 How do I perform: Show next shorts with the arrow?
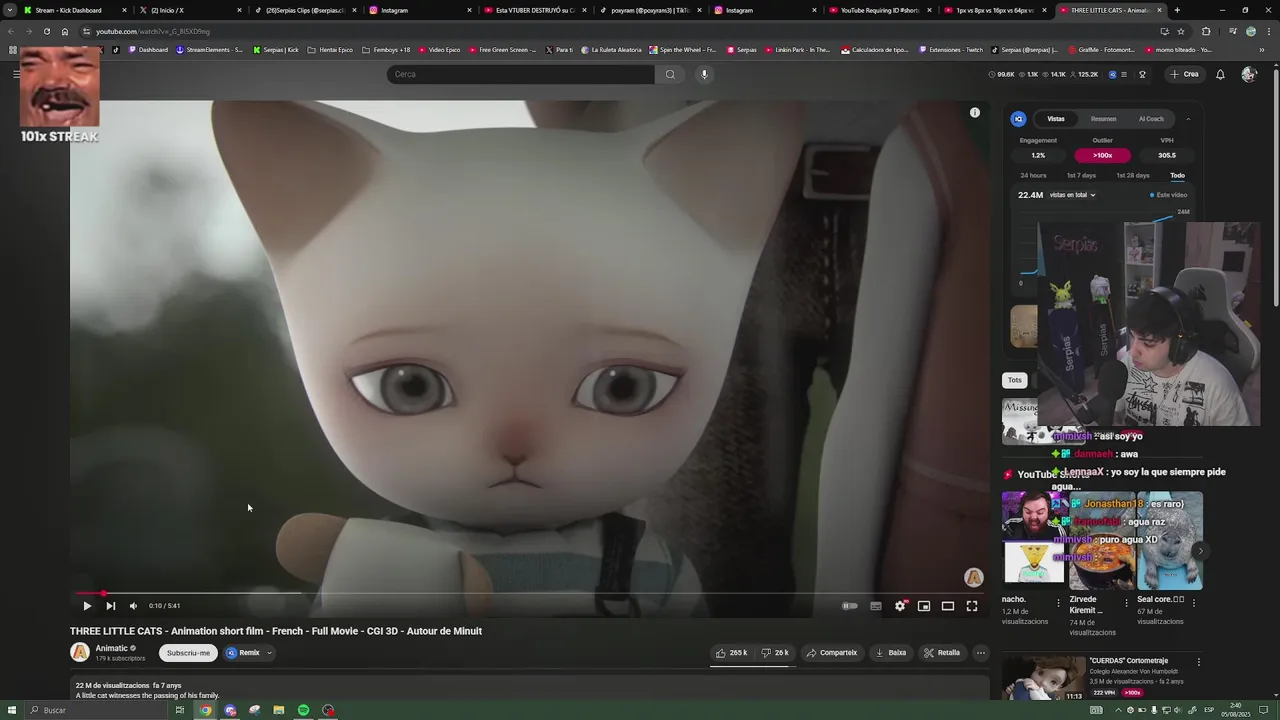pyautogui.click(x=1200, y=551)
